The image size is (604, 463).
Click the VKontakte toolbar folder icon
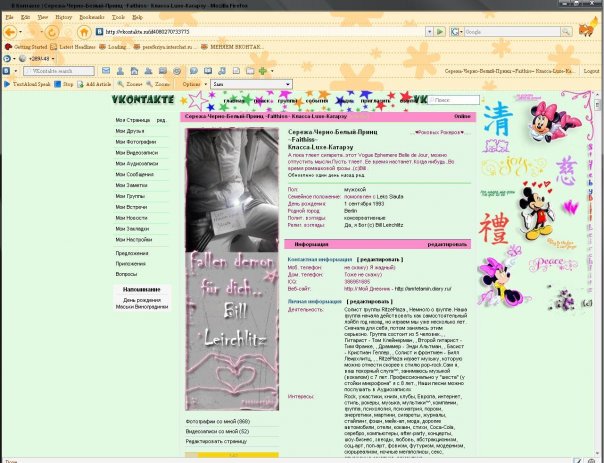click(x=250, y=70)
